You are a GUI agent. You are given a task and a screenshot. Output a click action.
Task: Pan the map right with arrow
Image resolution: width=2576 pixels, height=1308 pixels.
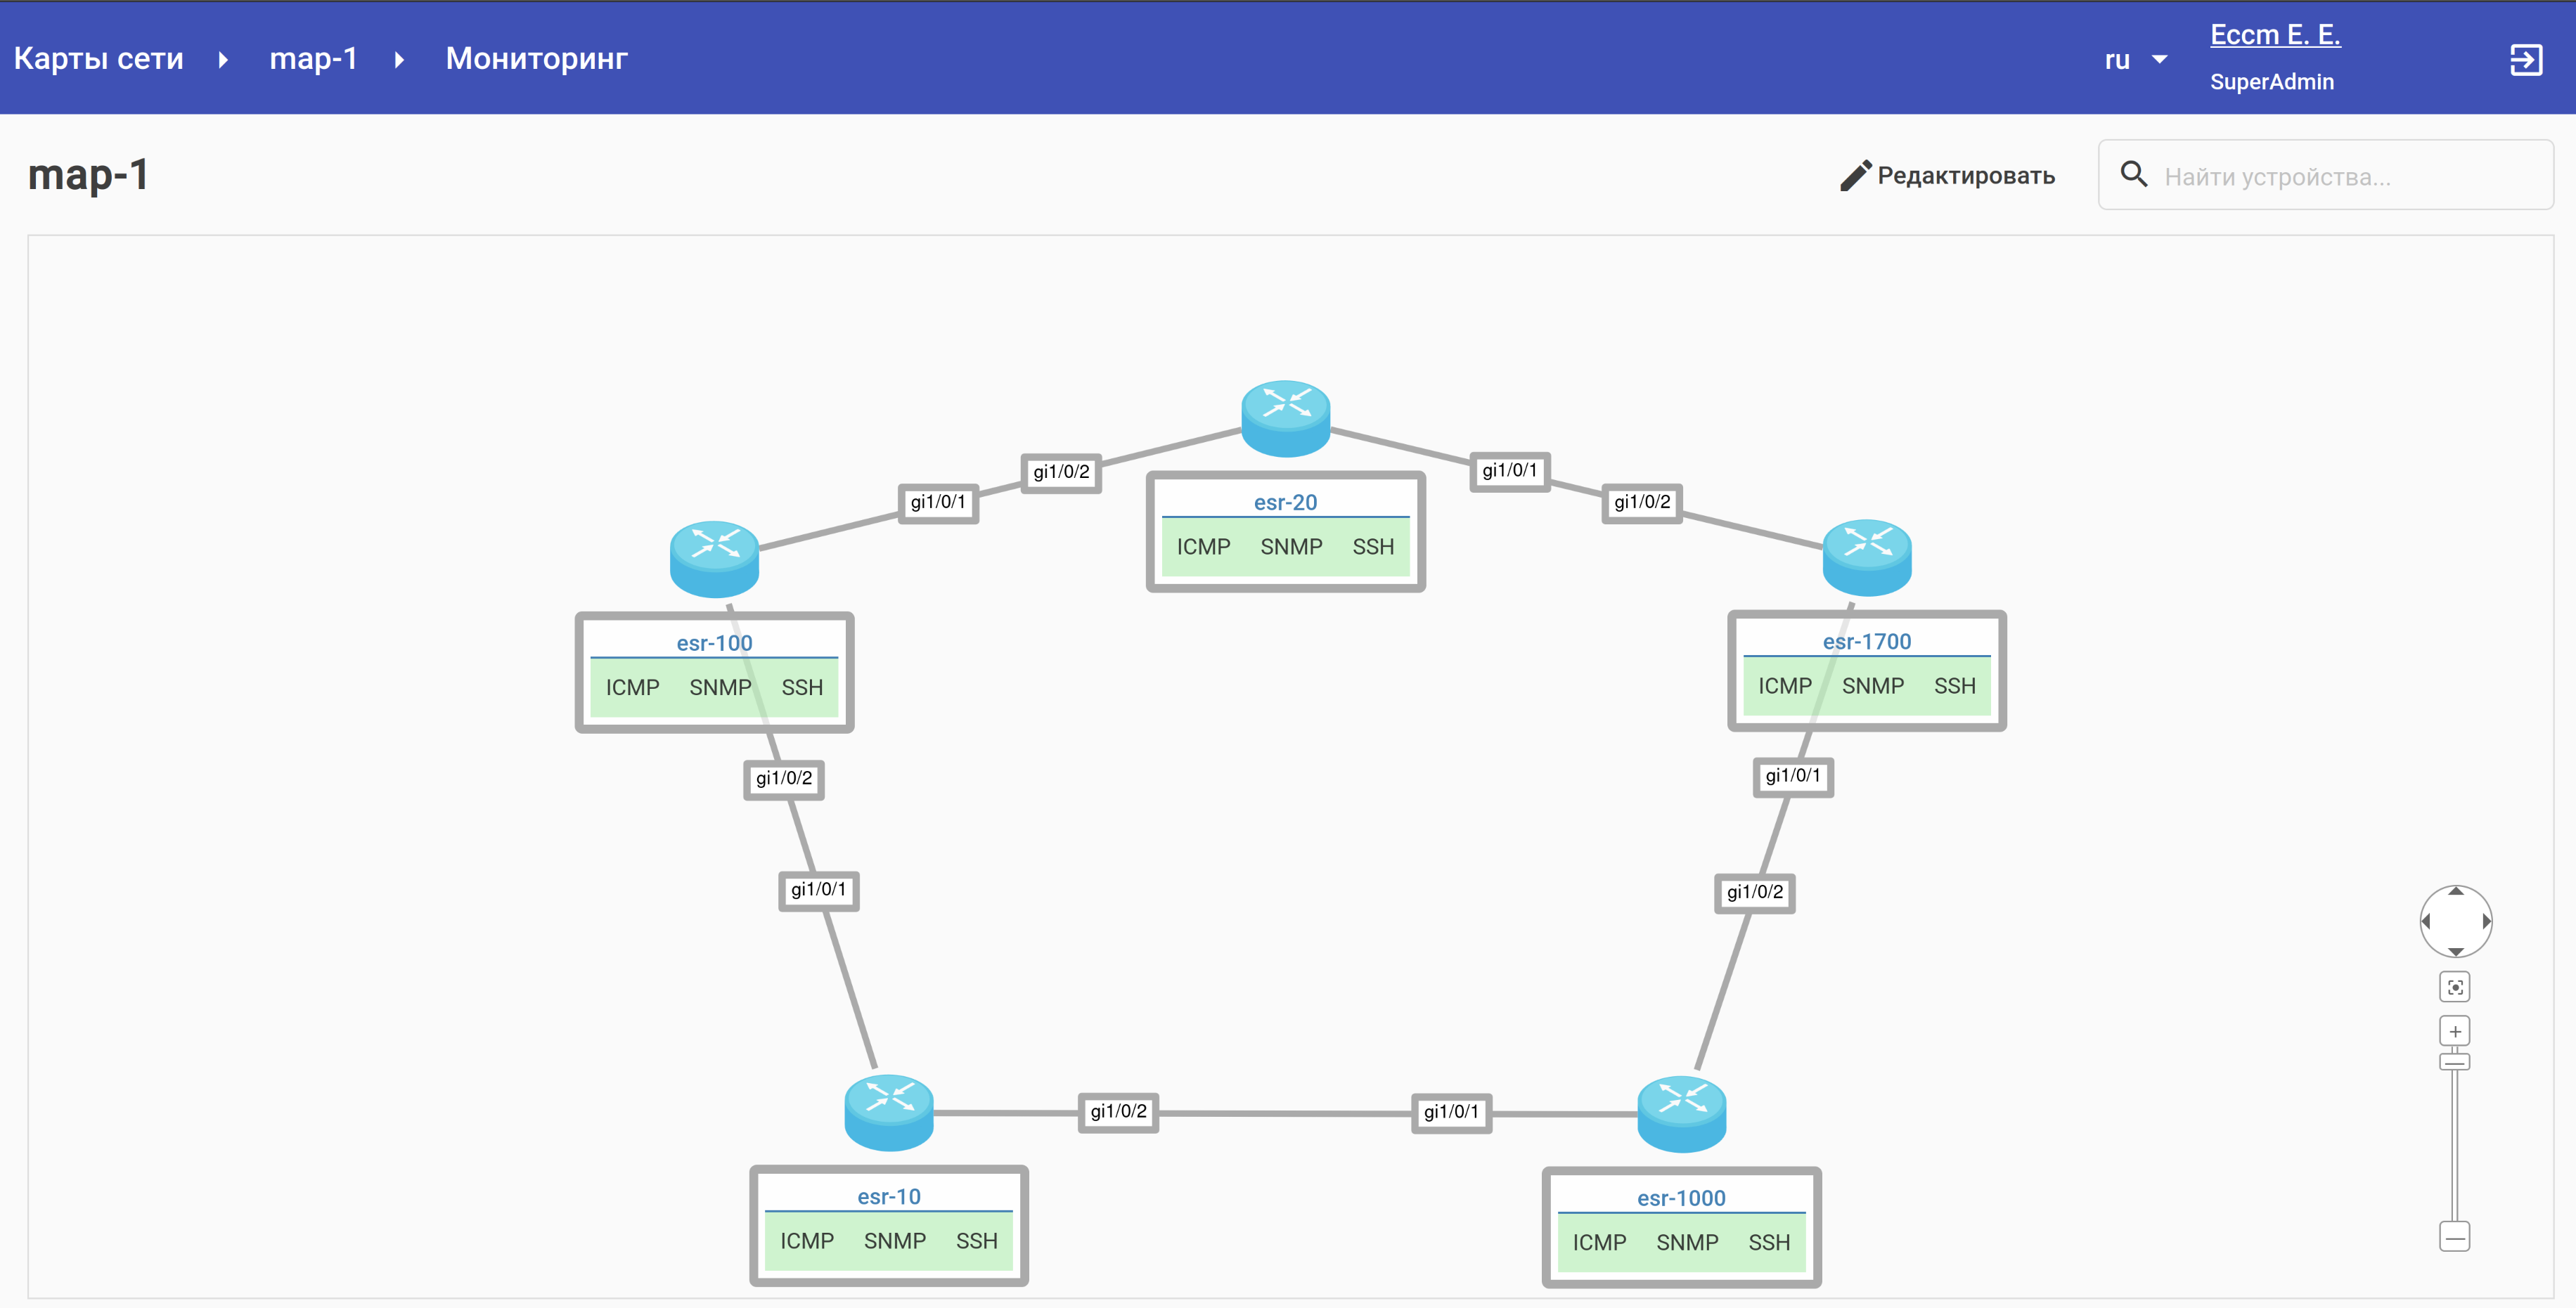click(2485, 921)
